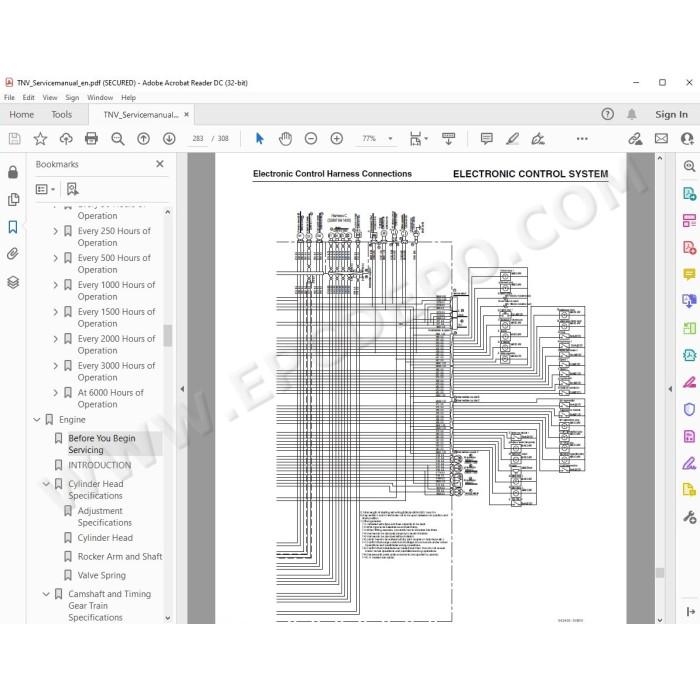The width and height of the screenshot is (700, 700).
Task: Open the Help menu
Action: 129,98
